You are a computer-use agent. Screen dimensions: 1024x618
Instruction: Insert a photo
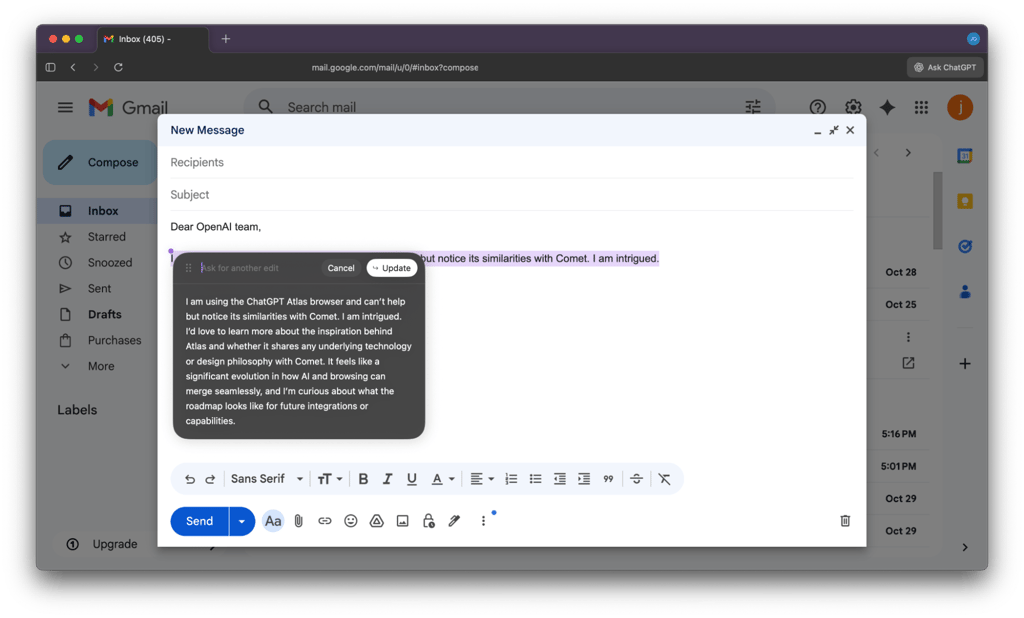point(402,521)
